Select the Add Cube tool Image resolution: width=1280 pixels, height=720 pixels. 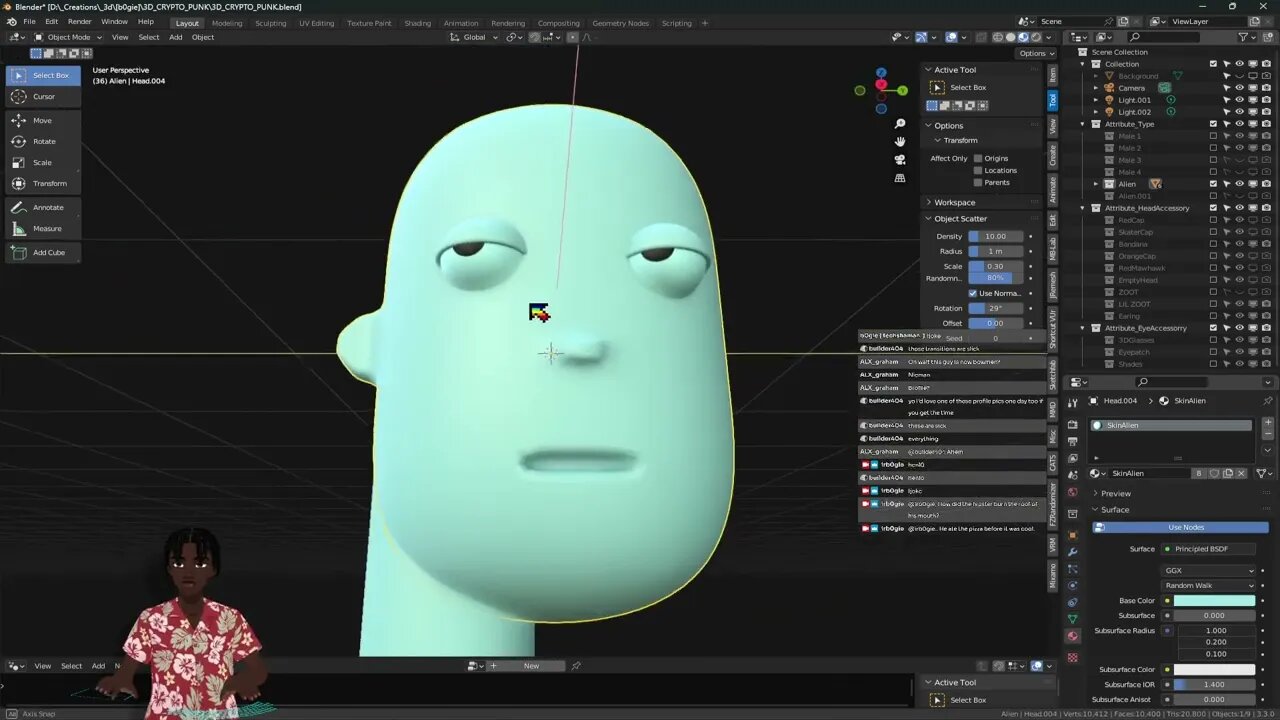pyautogui.click(x=43, y=252)
